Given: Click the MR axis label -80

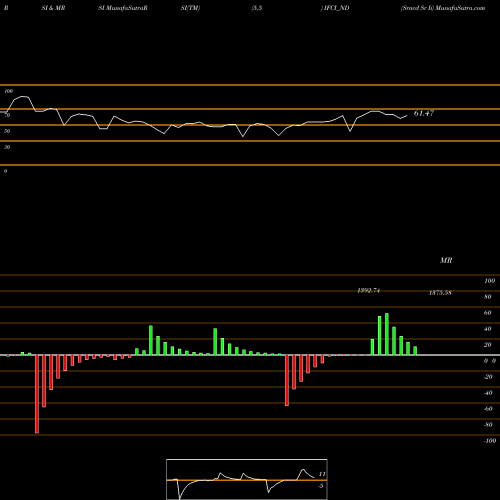Looking at the screenshot, I should (x=488, y=425).
